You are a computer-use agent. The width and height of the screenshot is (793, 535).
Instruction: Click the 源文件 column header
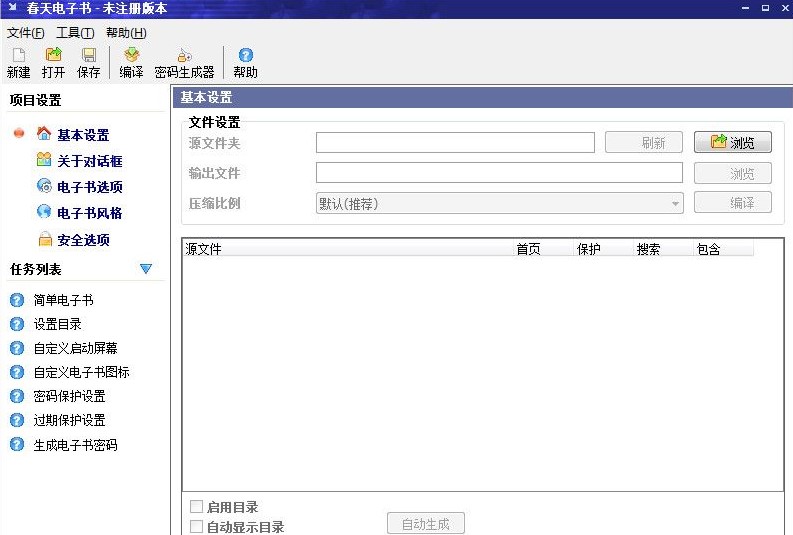click(348, 249)
